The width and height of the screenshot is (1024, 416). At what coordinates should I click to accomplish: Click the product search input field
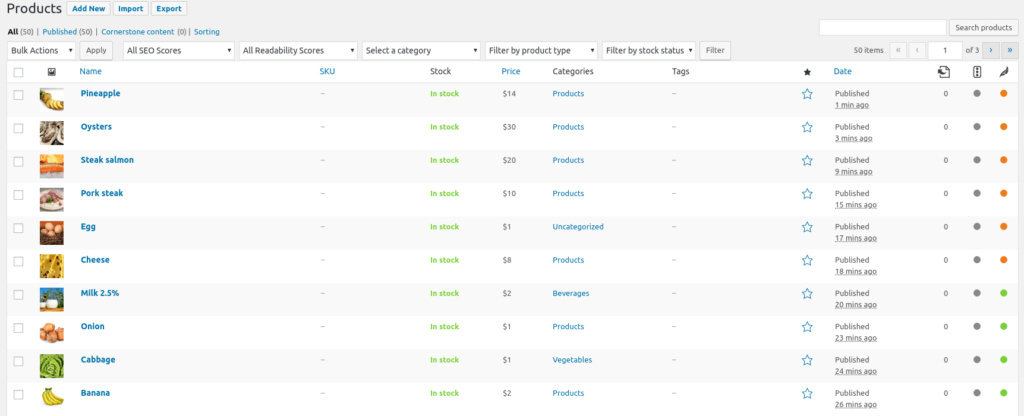(x=882, y=27)
